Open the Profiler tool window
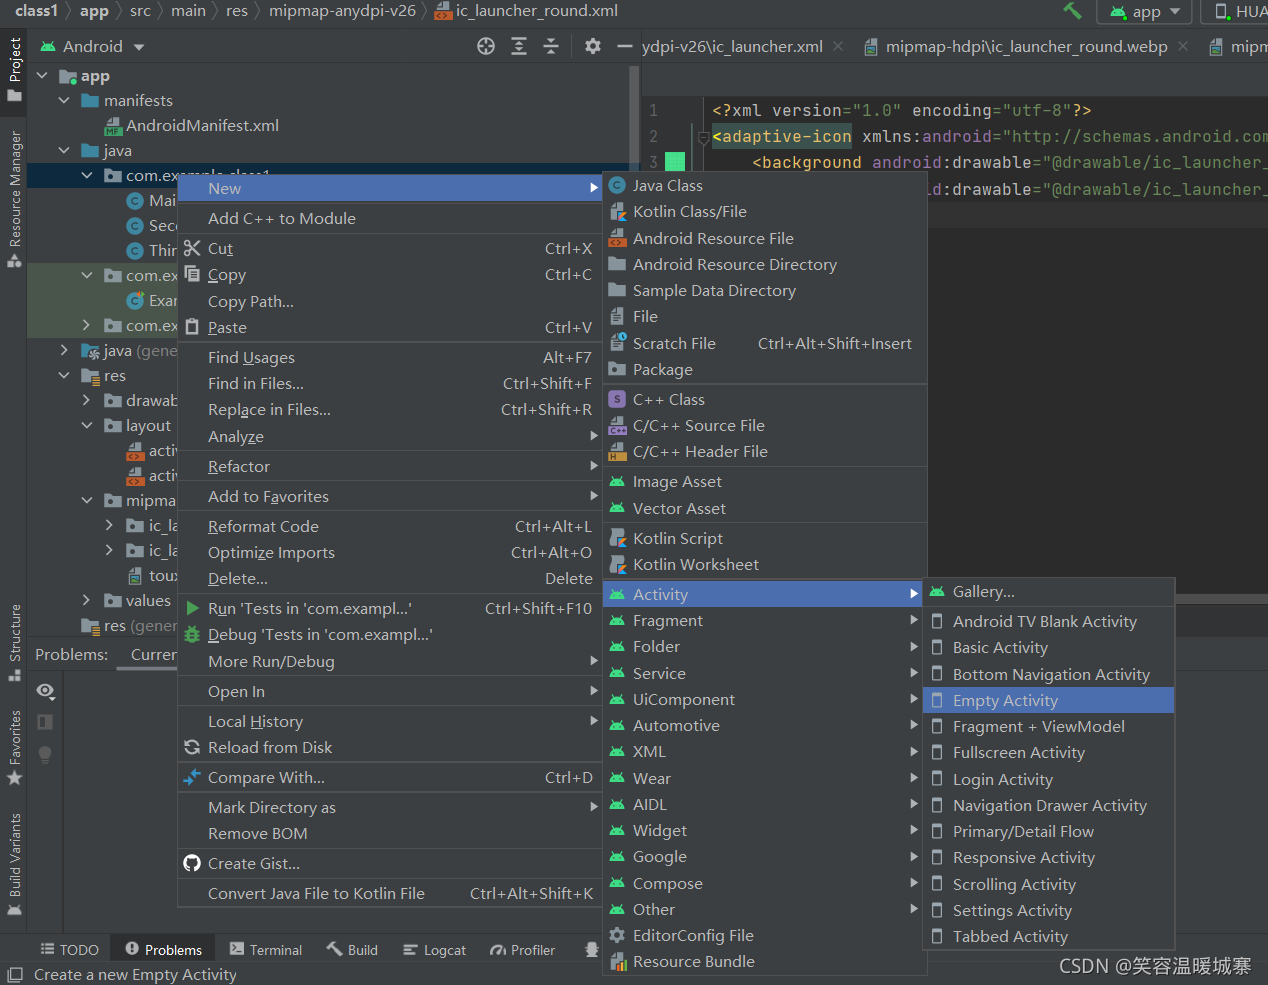Image resolution: width=1268 pixels, height=985 pixels. [522, 950]
